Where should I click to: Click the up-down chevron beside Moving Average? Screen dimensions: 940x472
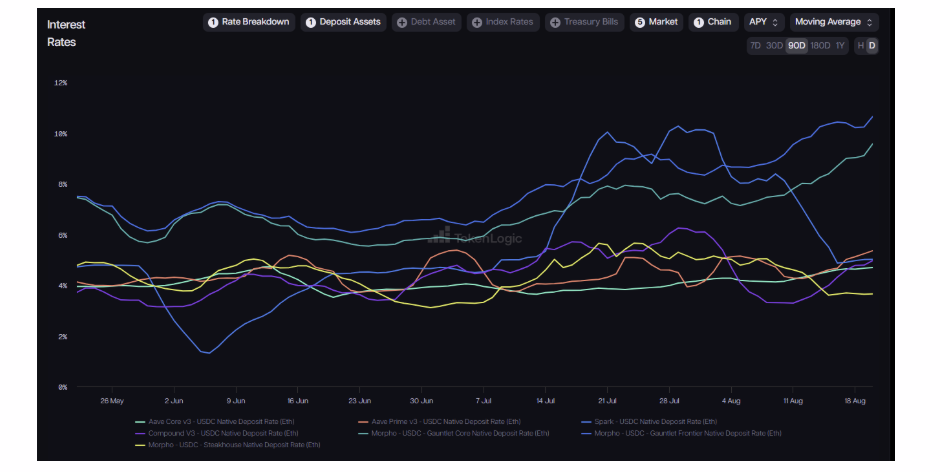point(869,23)
